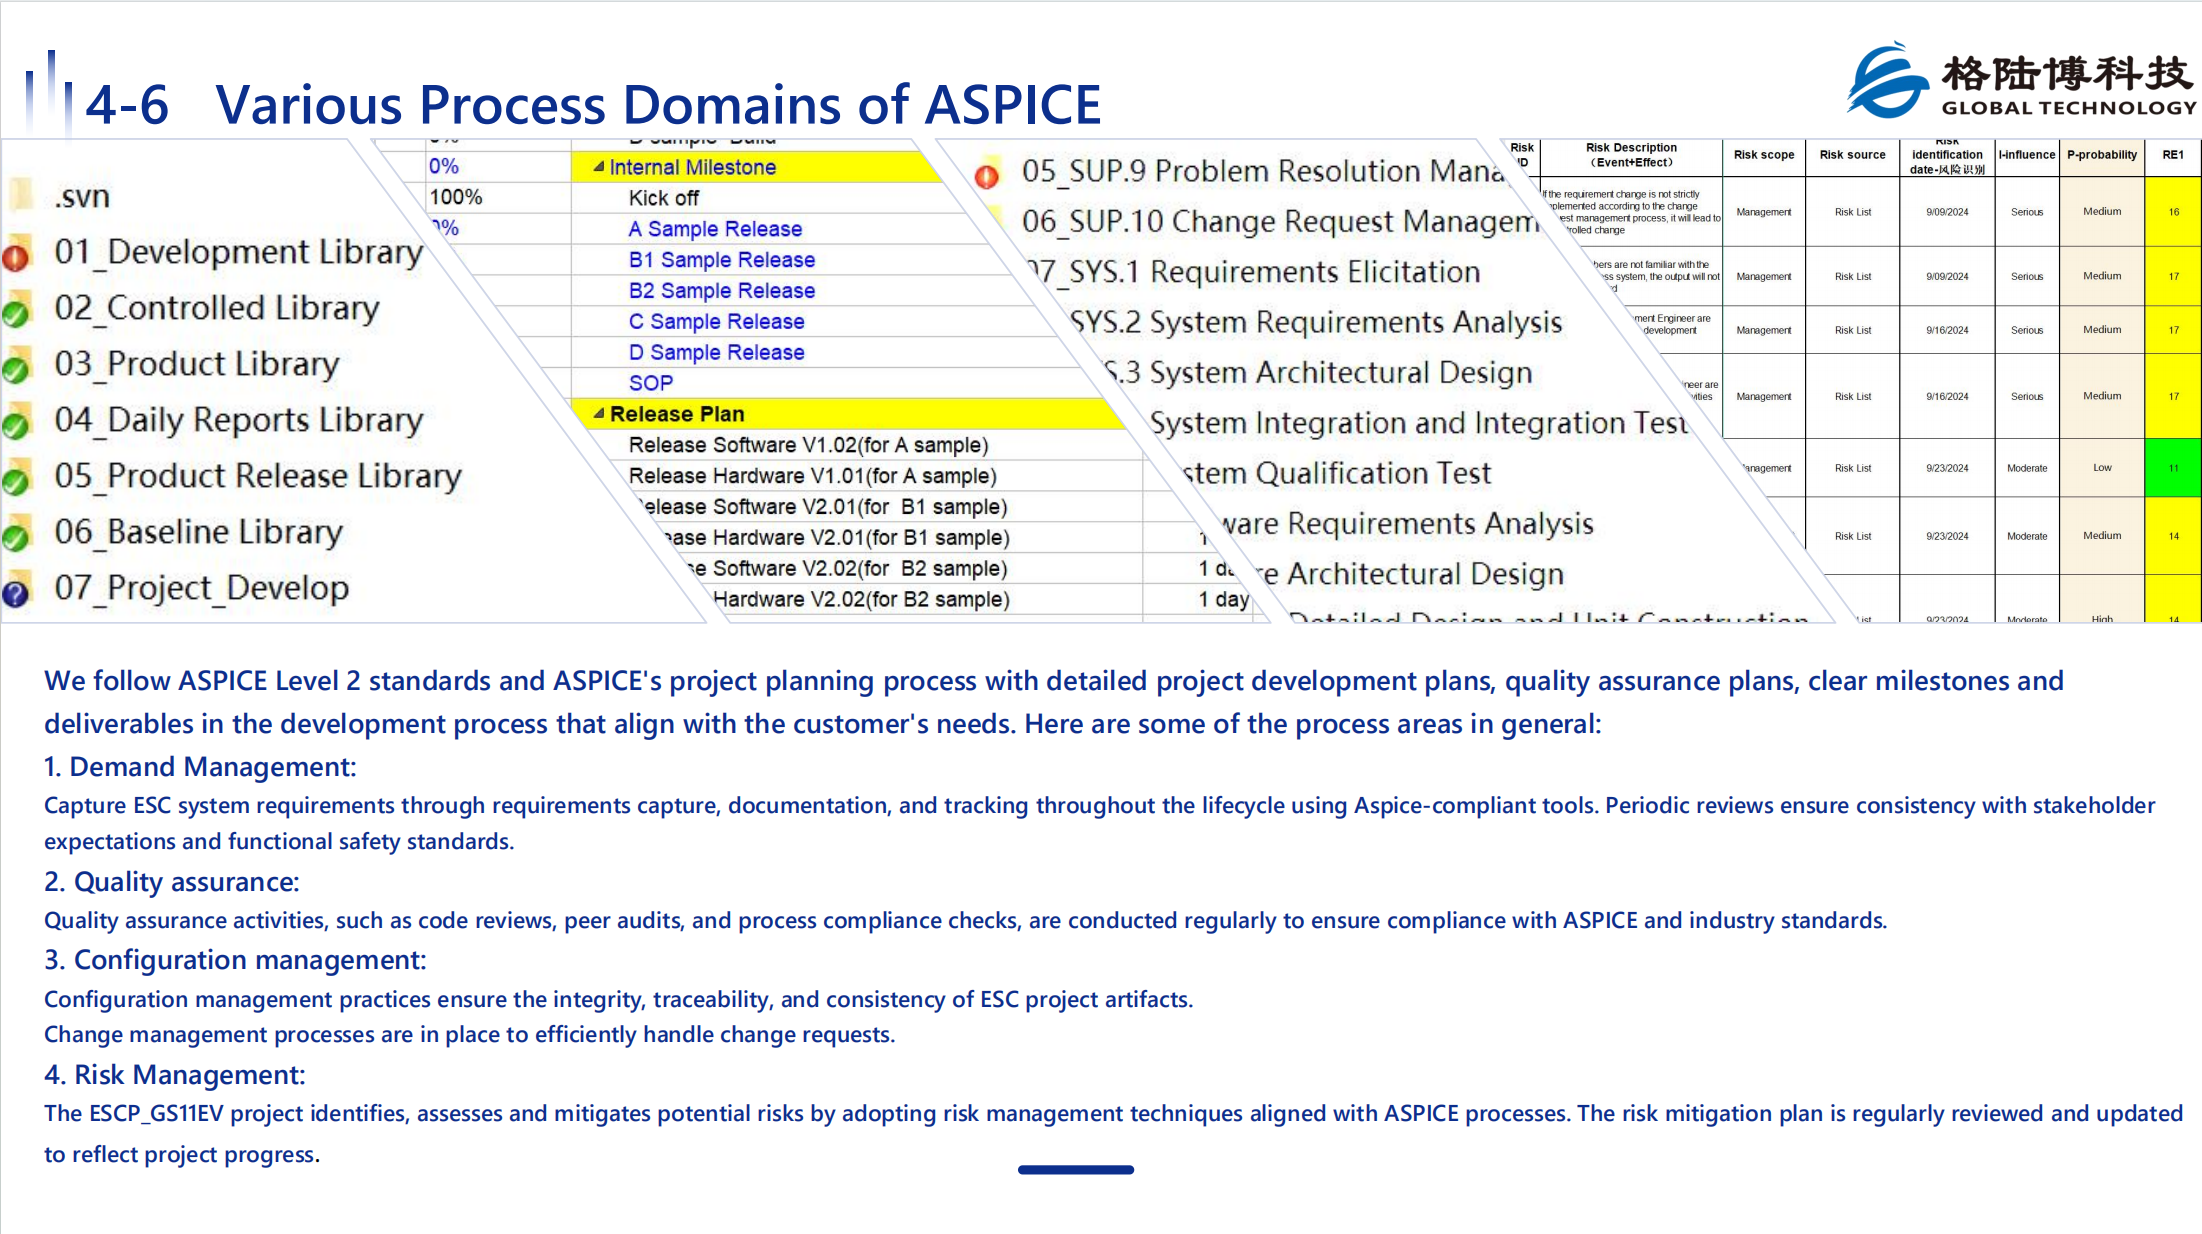Open the A Sample Release milestone
Screen dimensions: 2202x1234
[715, 229]
